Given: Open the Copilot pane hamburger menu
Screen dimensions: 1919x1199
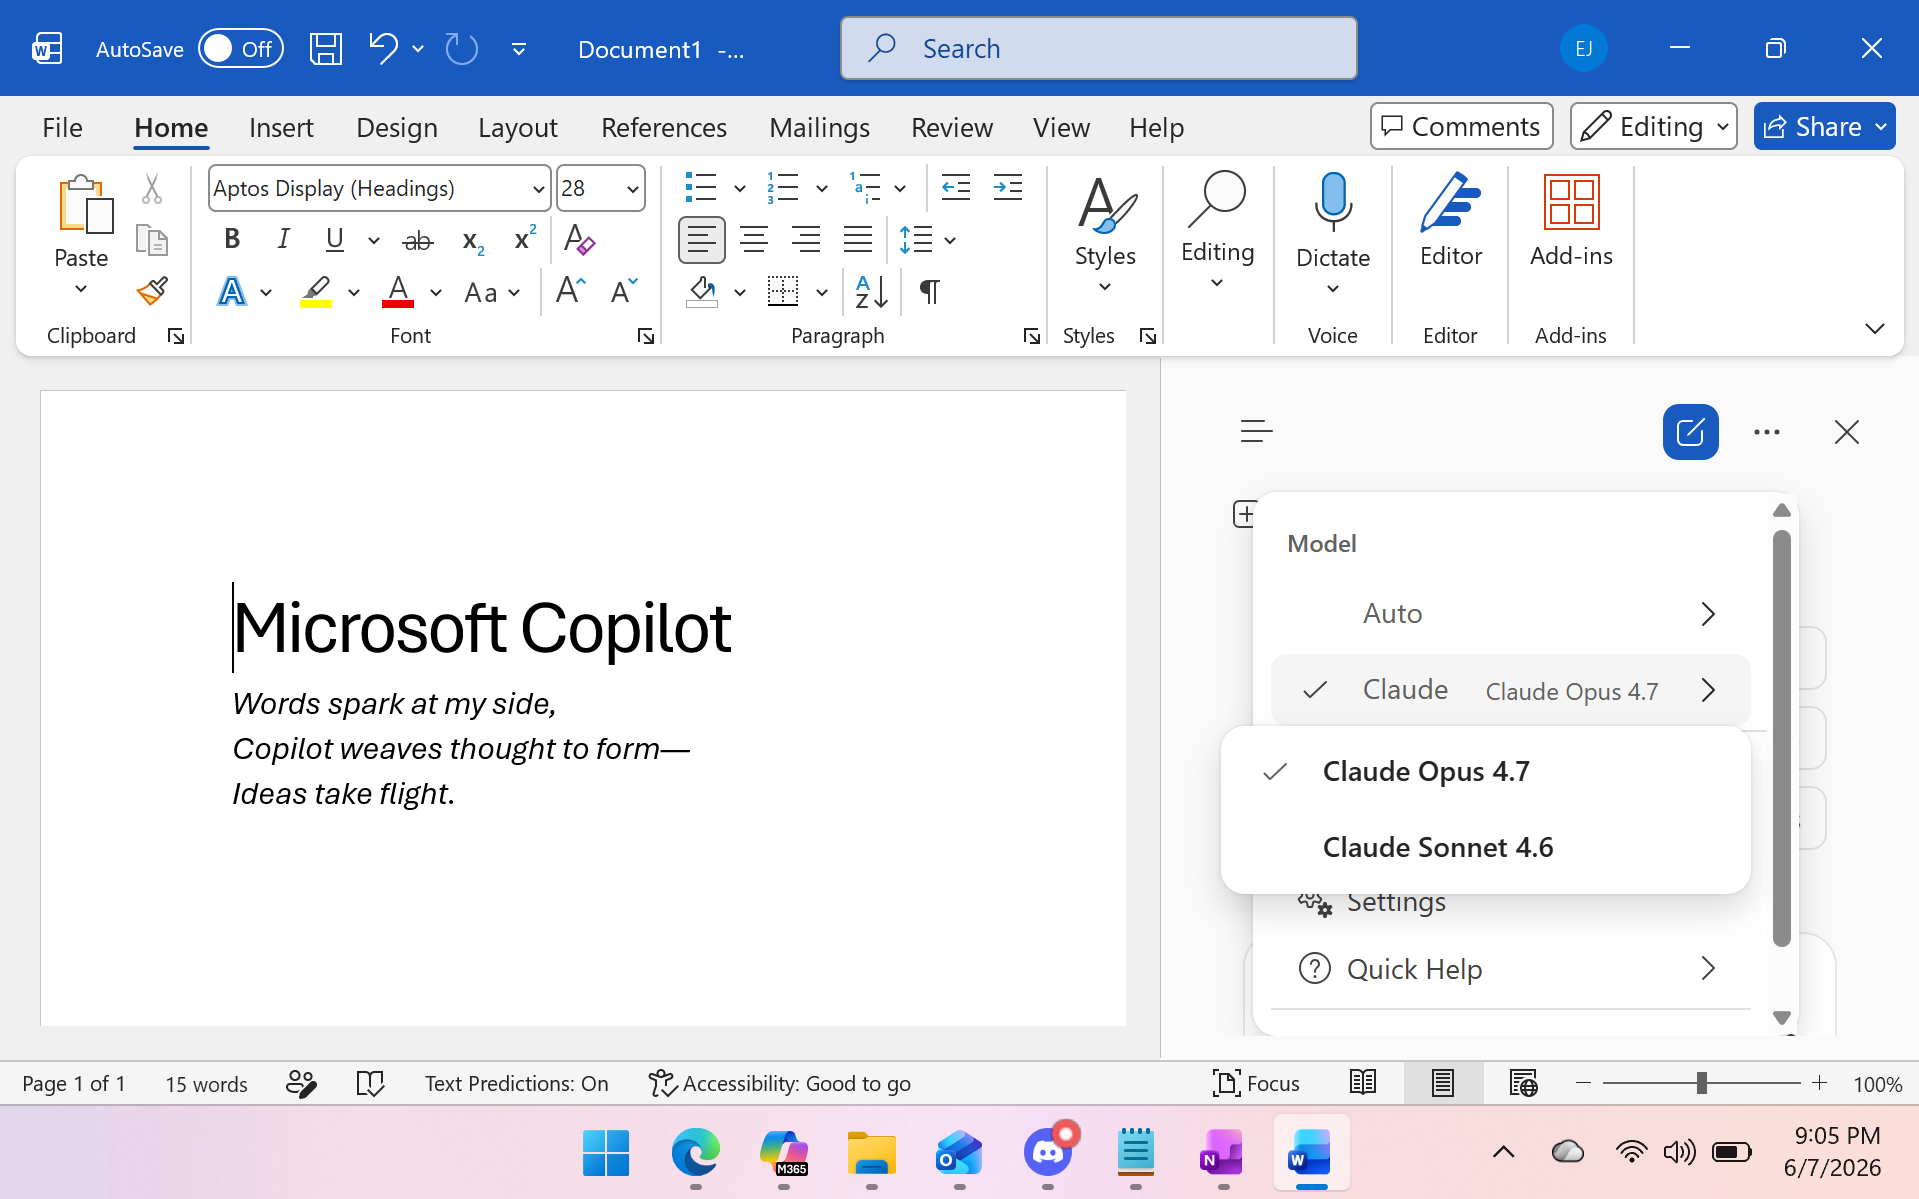Looking at the screenshot, I should point(1256,431).
